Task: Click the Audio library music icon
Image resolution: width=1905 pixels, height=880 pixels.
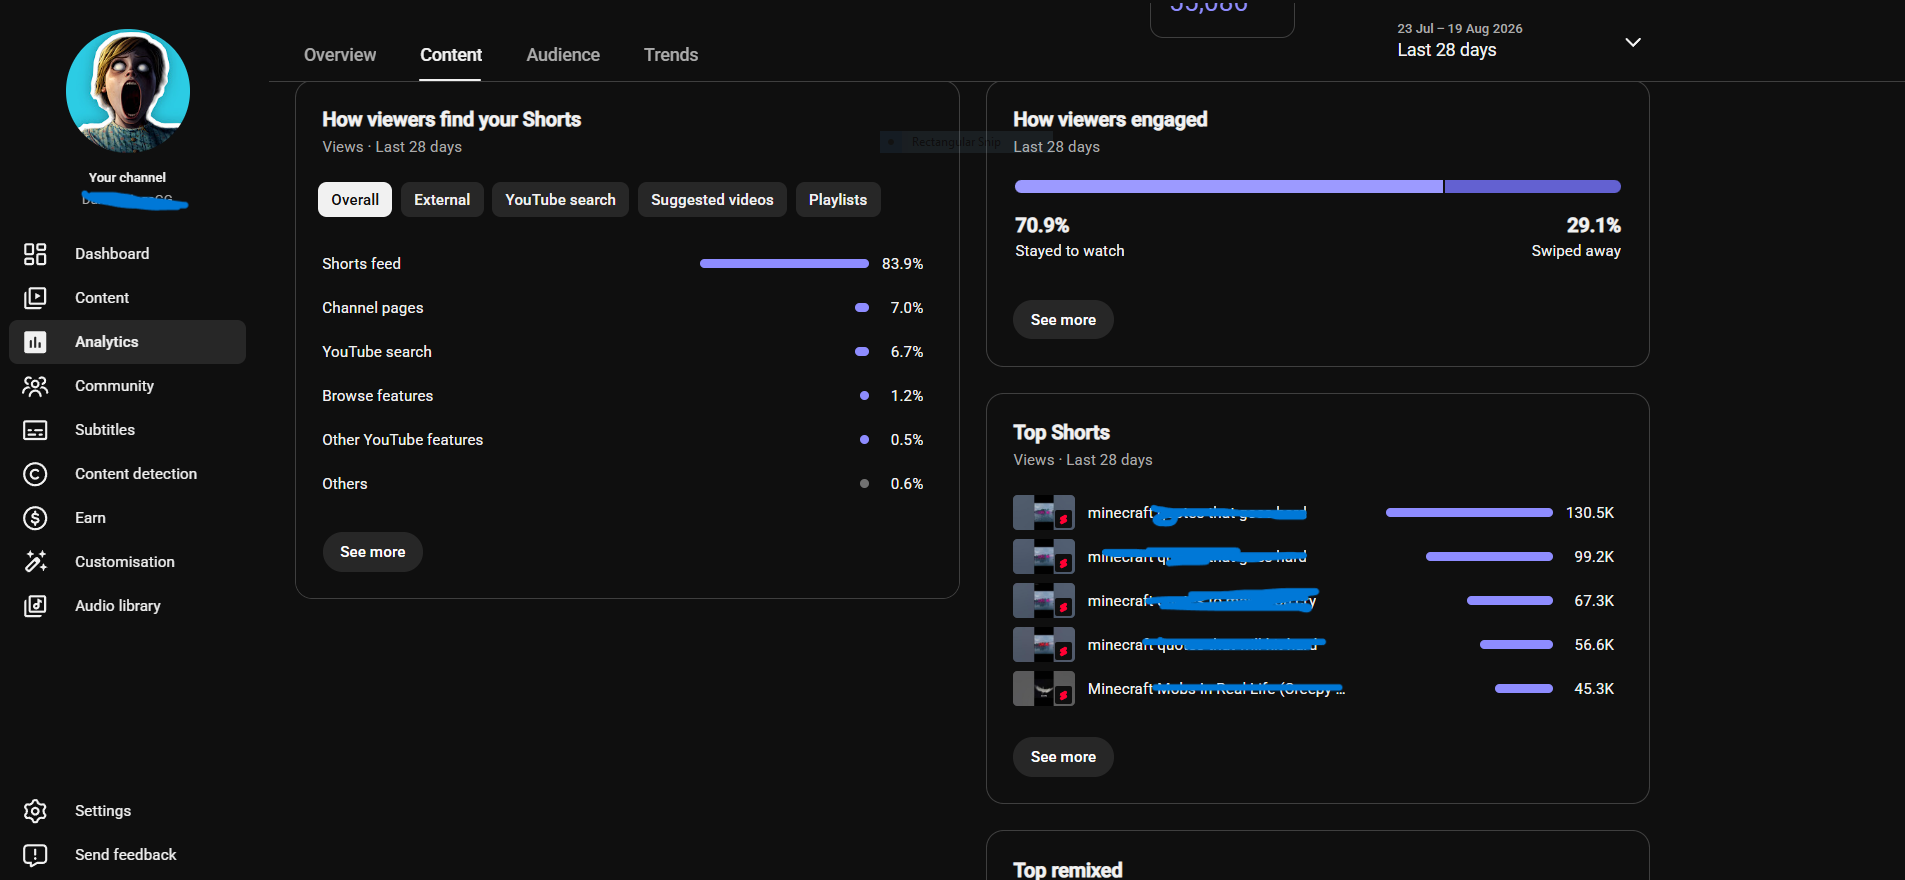Action: (x=35, y=606)
